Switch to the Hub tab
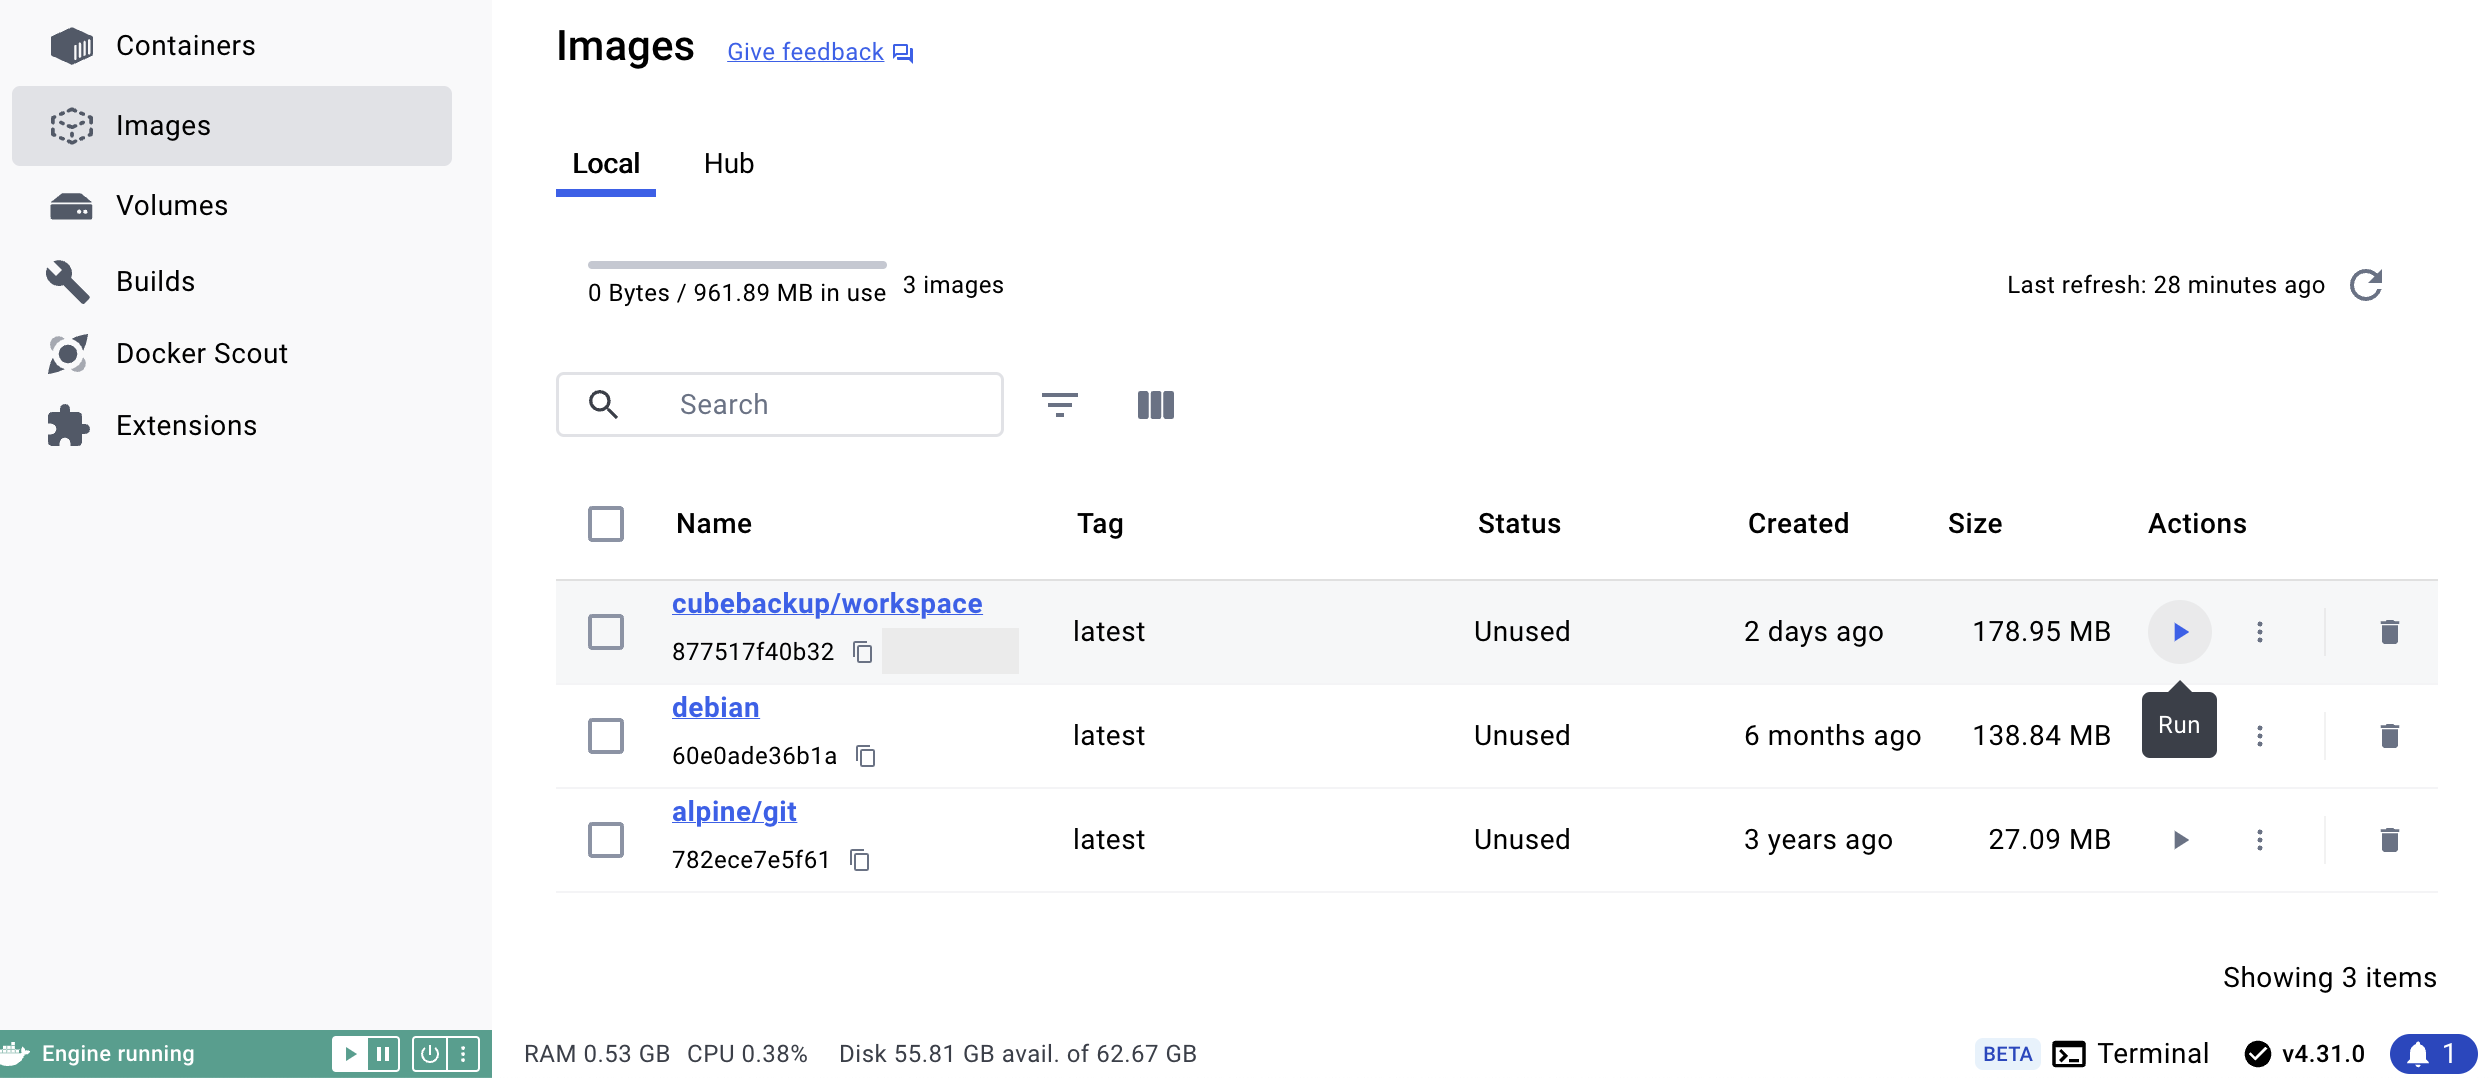The height and width of the screenshot is (1078, 2490). click(x=729, y=164)
